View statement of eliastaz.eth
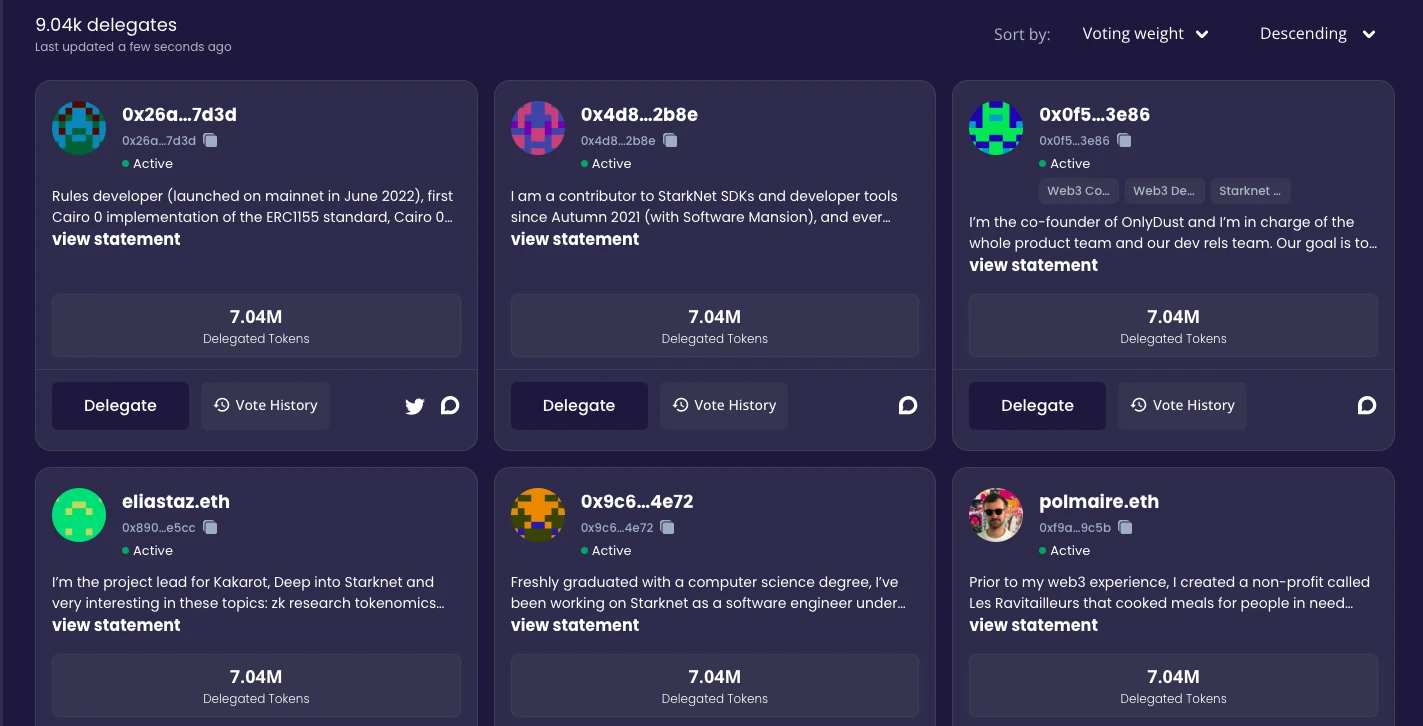The width and height of the screenshot is (1423, 726). 116,625
